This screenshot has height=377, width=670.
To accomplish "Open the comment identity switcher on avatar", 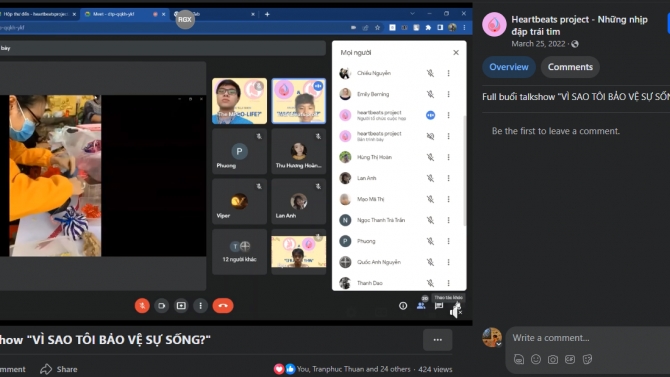I will [499, 344].
